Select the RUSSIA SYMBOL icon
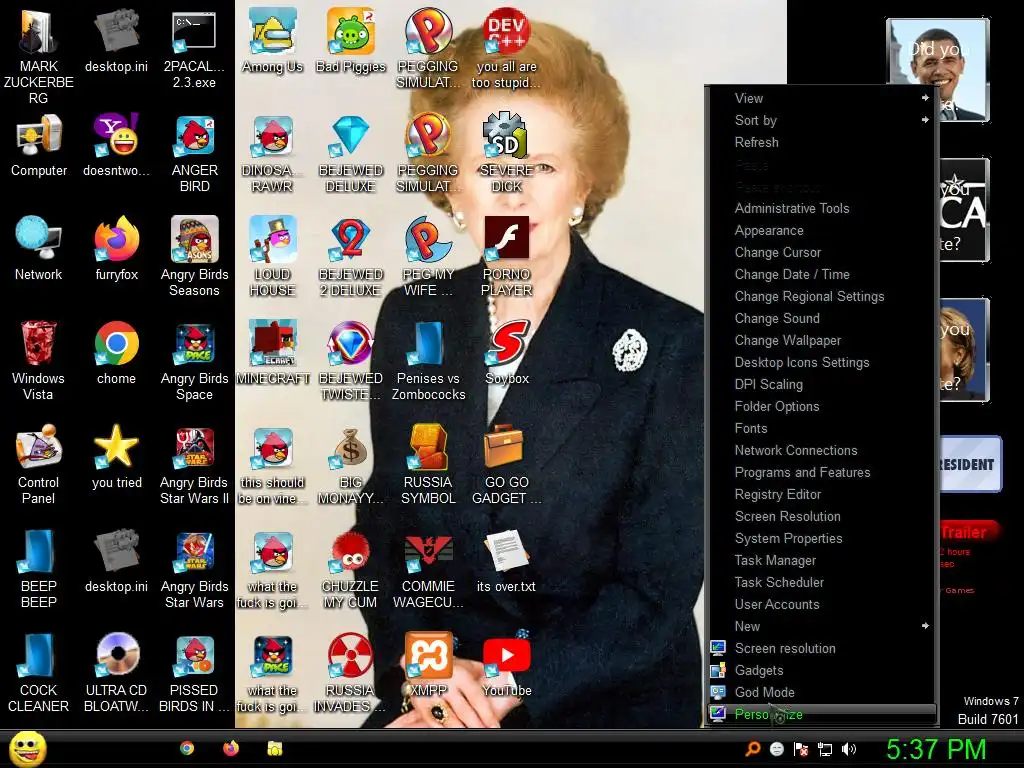Viewport: 1024px width, 768px height. tap(428, 464)
